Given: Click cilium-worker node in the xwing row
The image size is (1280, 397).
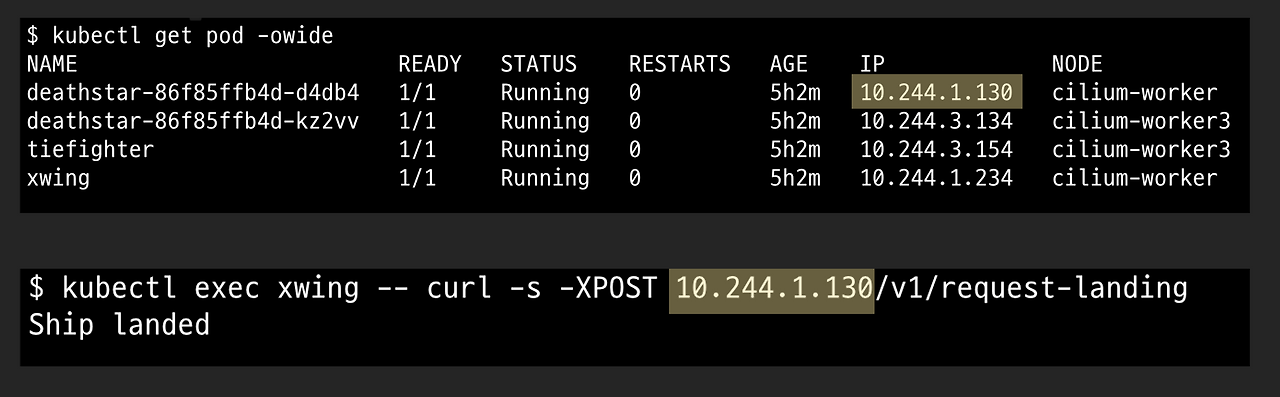Looking at the screenshot, I should pyautogui.click(x=1135, y=178).
